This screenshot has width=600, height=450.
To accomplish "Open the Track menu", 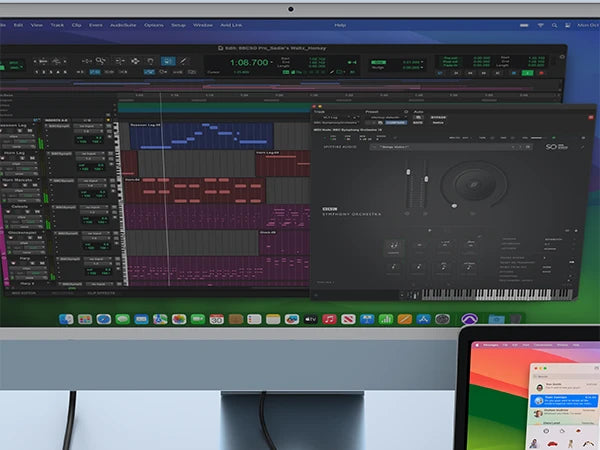I will click(57, 25).
